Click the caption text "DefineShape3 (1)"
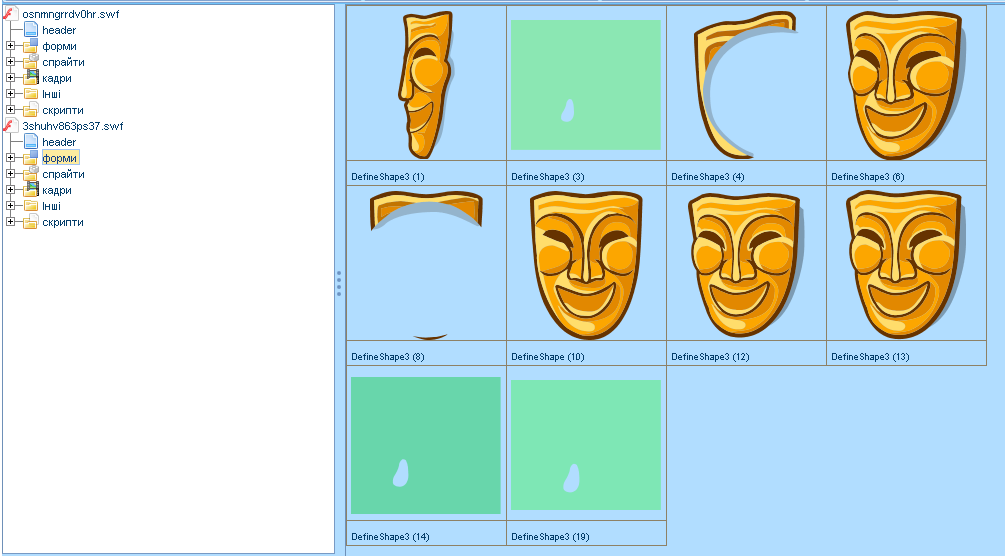1005x556 pixels. point(388,177)
